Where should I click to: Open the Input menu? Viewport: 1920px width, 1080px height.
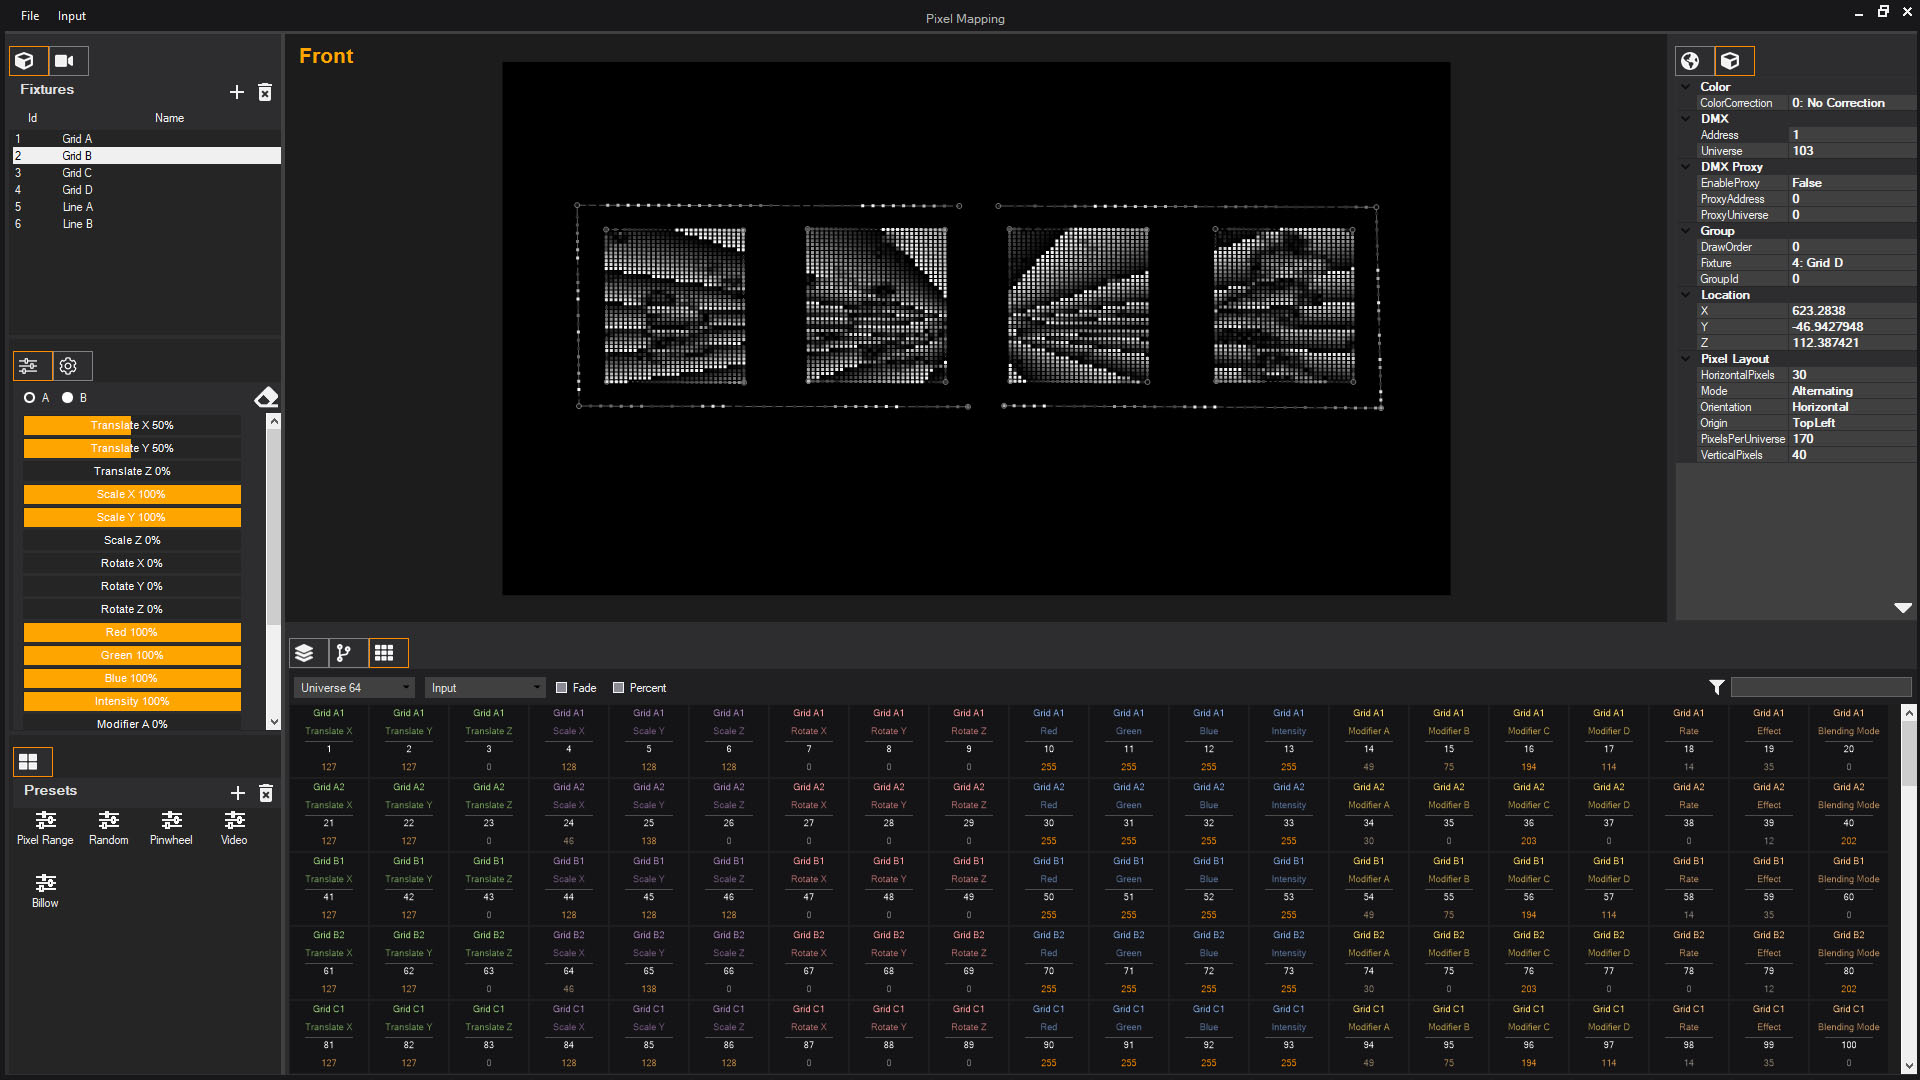tap(70, 15)
